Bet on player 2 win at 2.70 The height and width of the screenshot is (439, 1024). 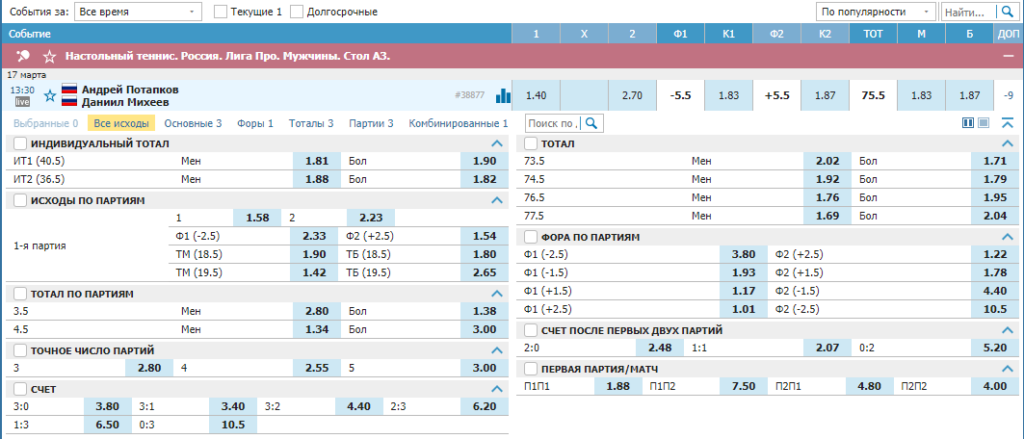pyautogui.click(x=632, y=95)
